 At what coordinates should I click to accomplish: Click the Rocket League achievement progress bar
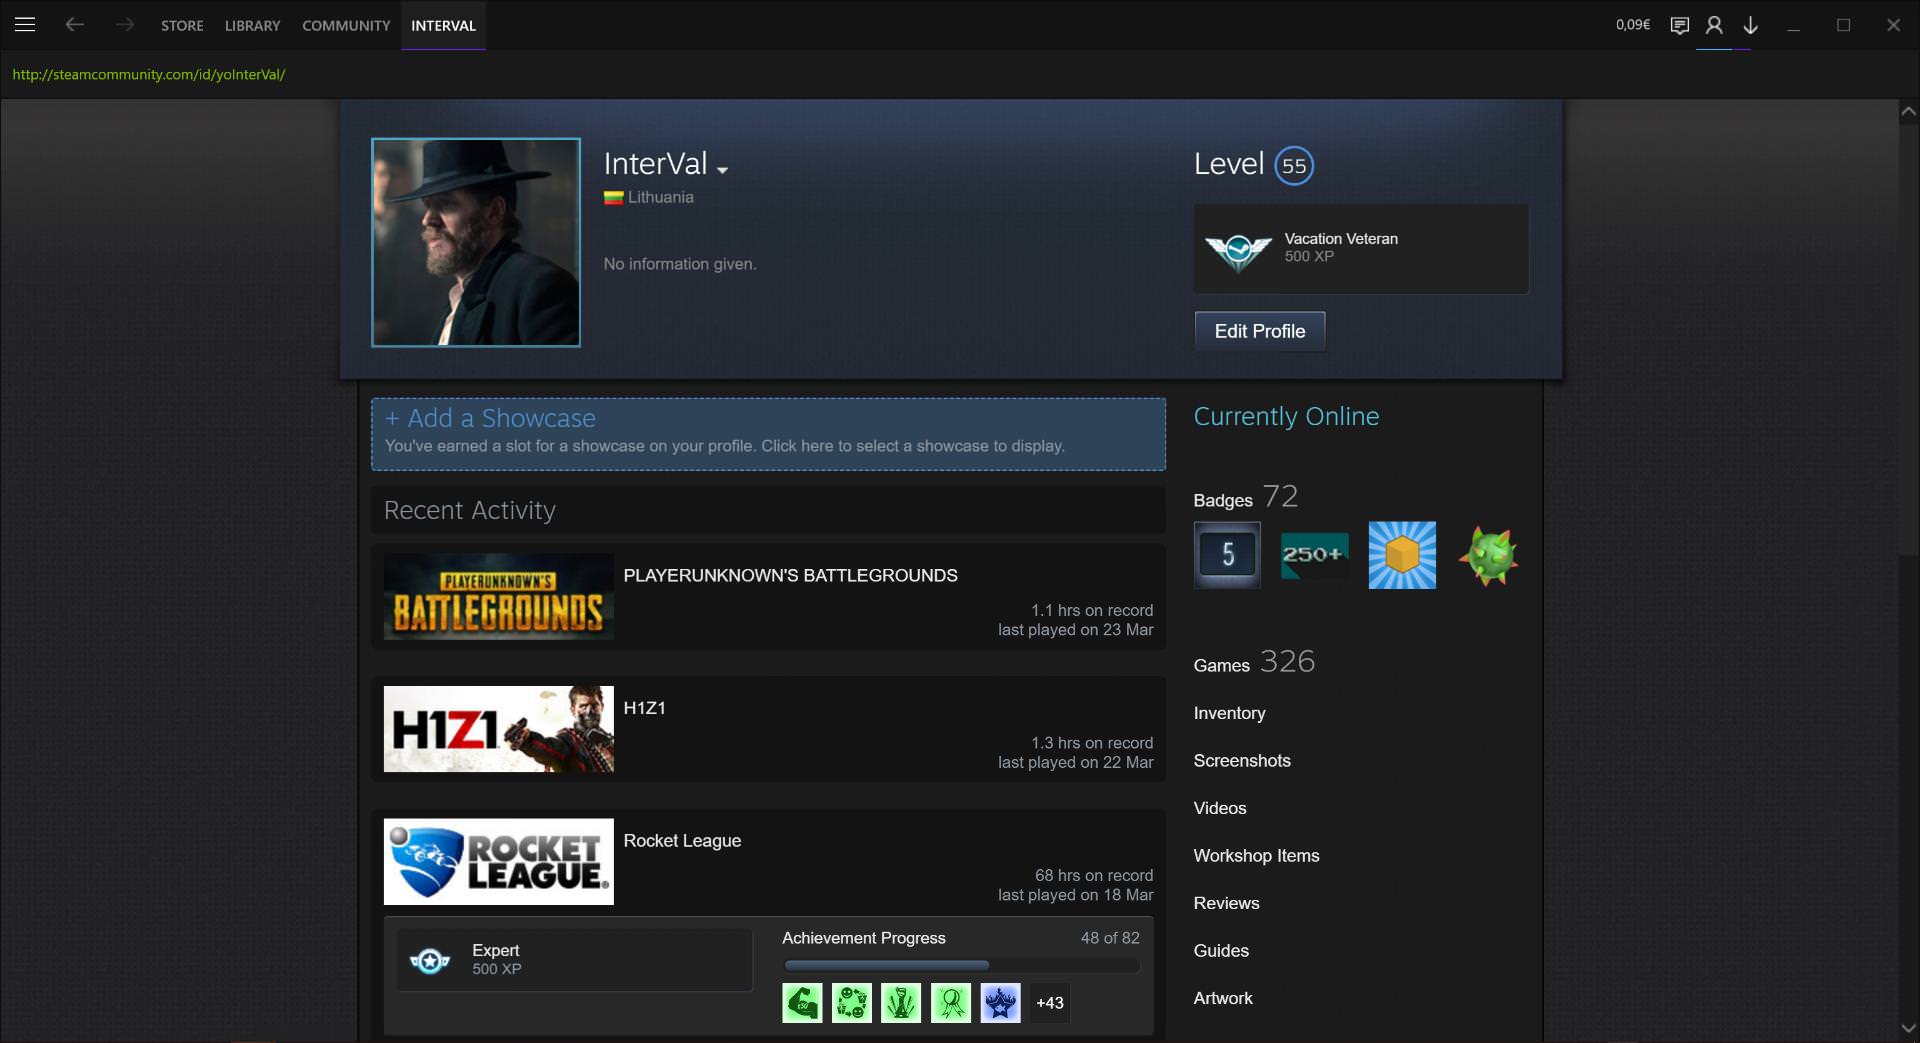coord(961,966)
